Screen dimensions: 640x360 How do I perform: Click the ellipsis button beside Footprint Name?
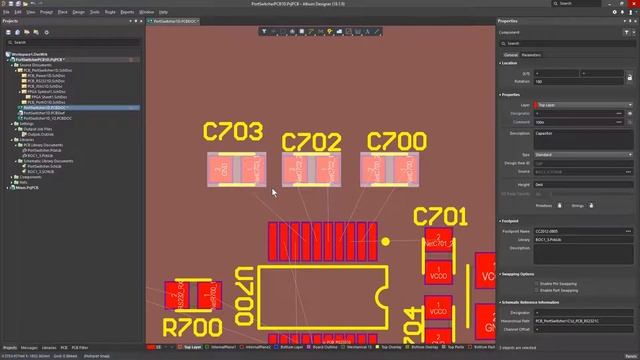coord(628,231)
